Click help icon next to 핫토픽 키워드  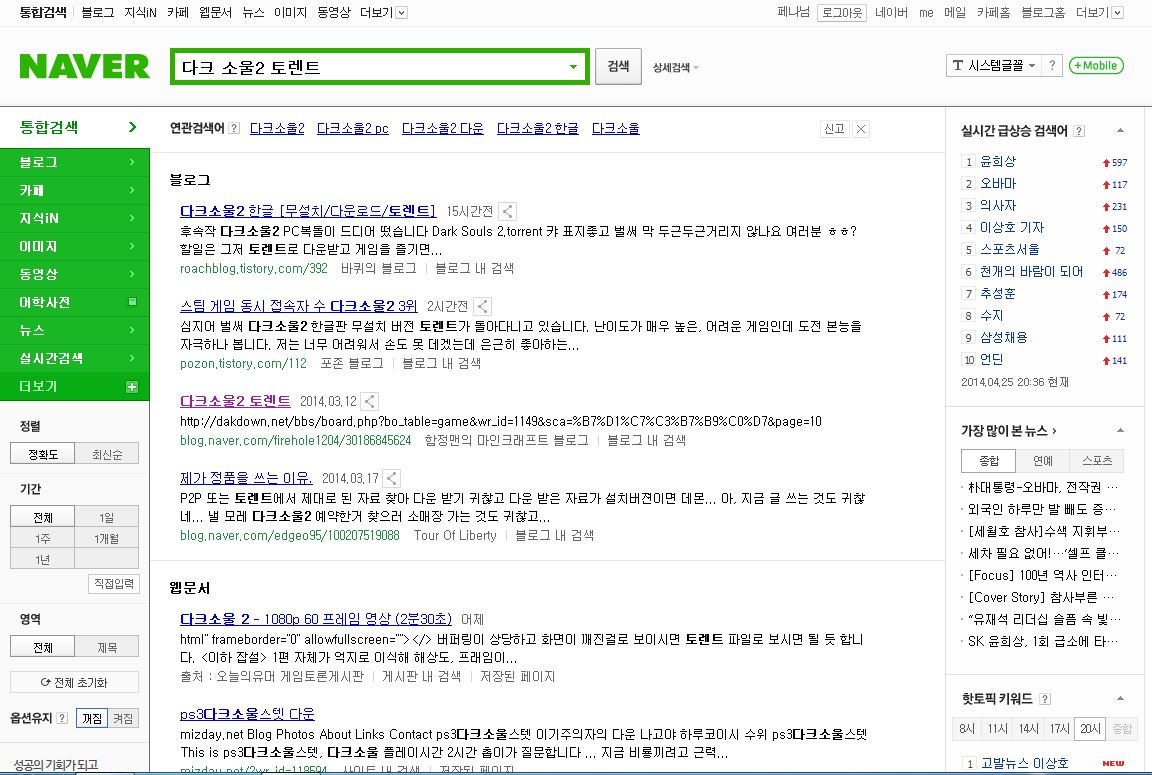[x=1045, y=699]
